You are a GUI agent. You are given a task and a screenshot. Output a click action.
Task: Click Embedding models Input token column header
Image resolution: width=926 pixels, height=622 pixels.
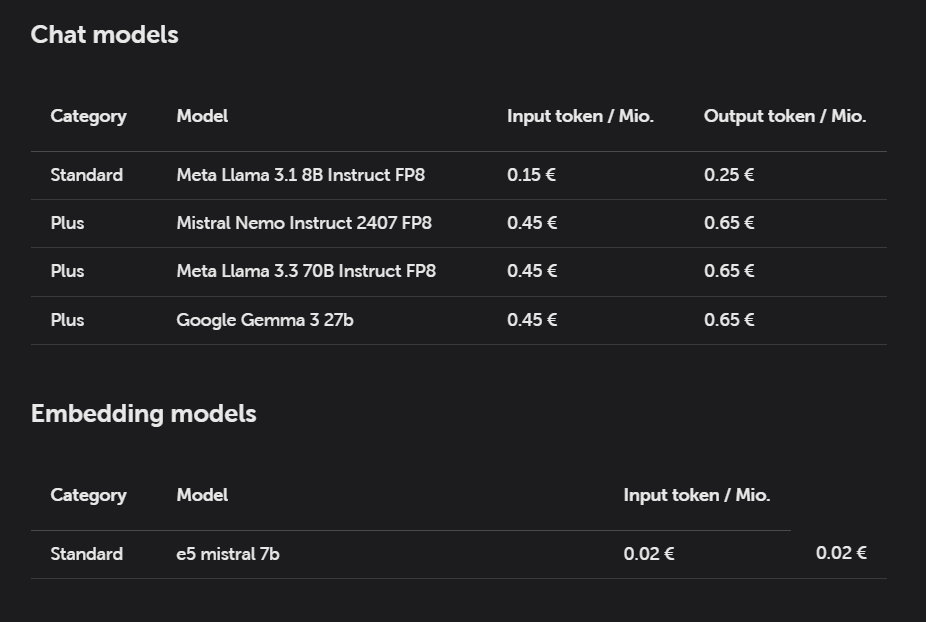pos(697,495)
